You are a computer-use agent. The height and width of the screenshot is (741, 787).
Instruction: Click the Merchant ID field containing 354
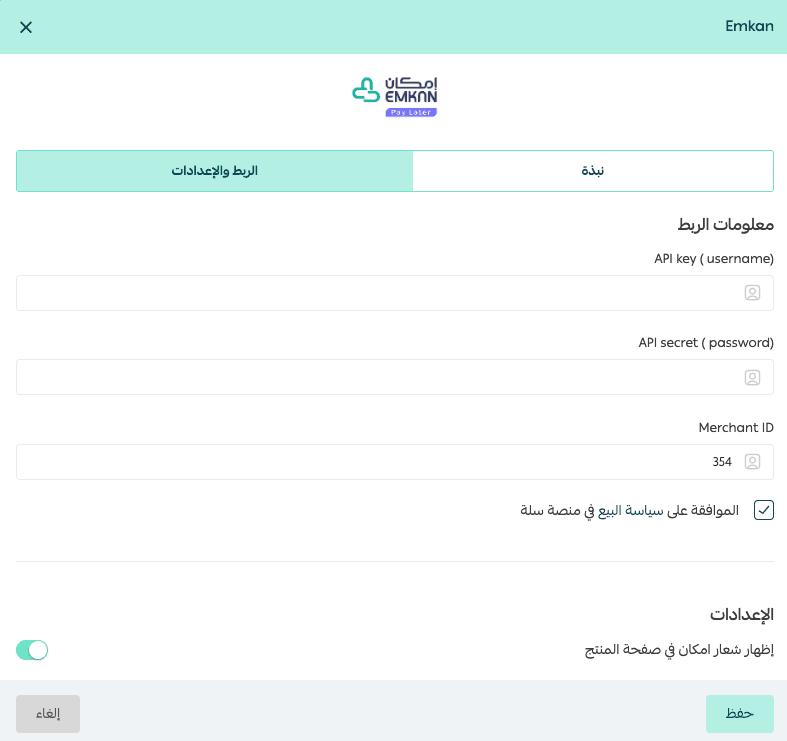380,462
